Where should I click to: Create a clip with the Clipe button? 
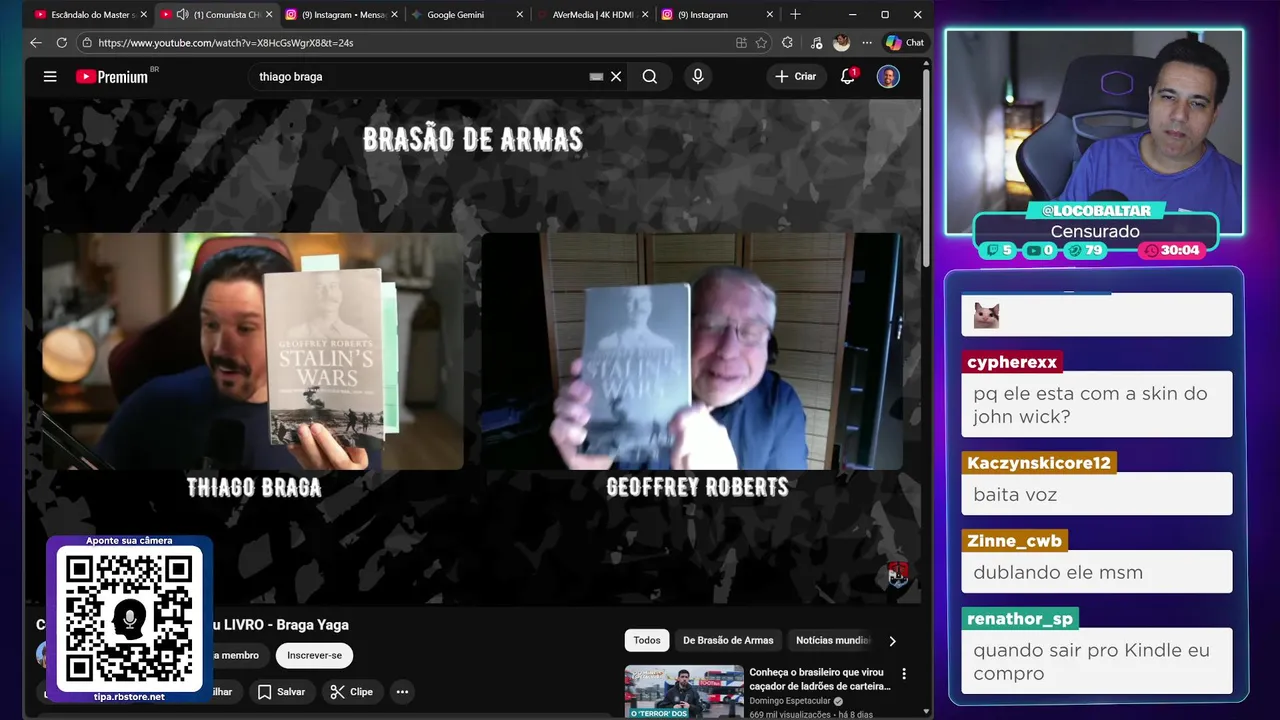click(351, 691)
